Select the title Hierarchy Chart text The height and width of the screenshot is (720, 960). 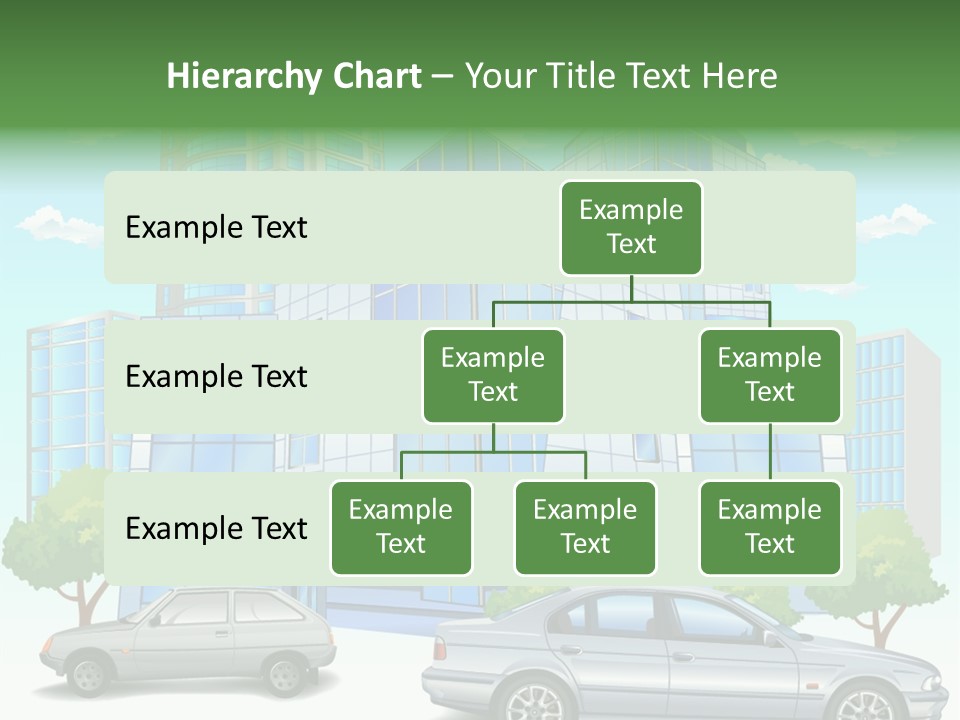[x=294, y=76]
